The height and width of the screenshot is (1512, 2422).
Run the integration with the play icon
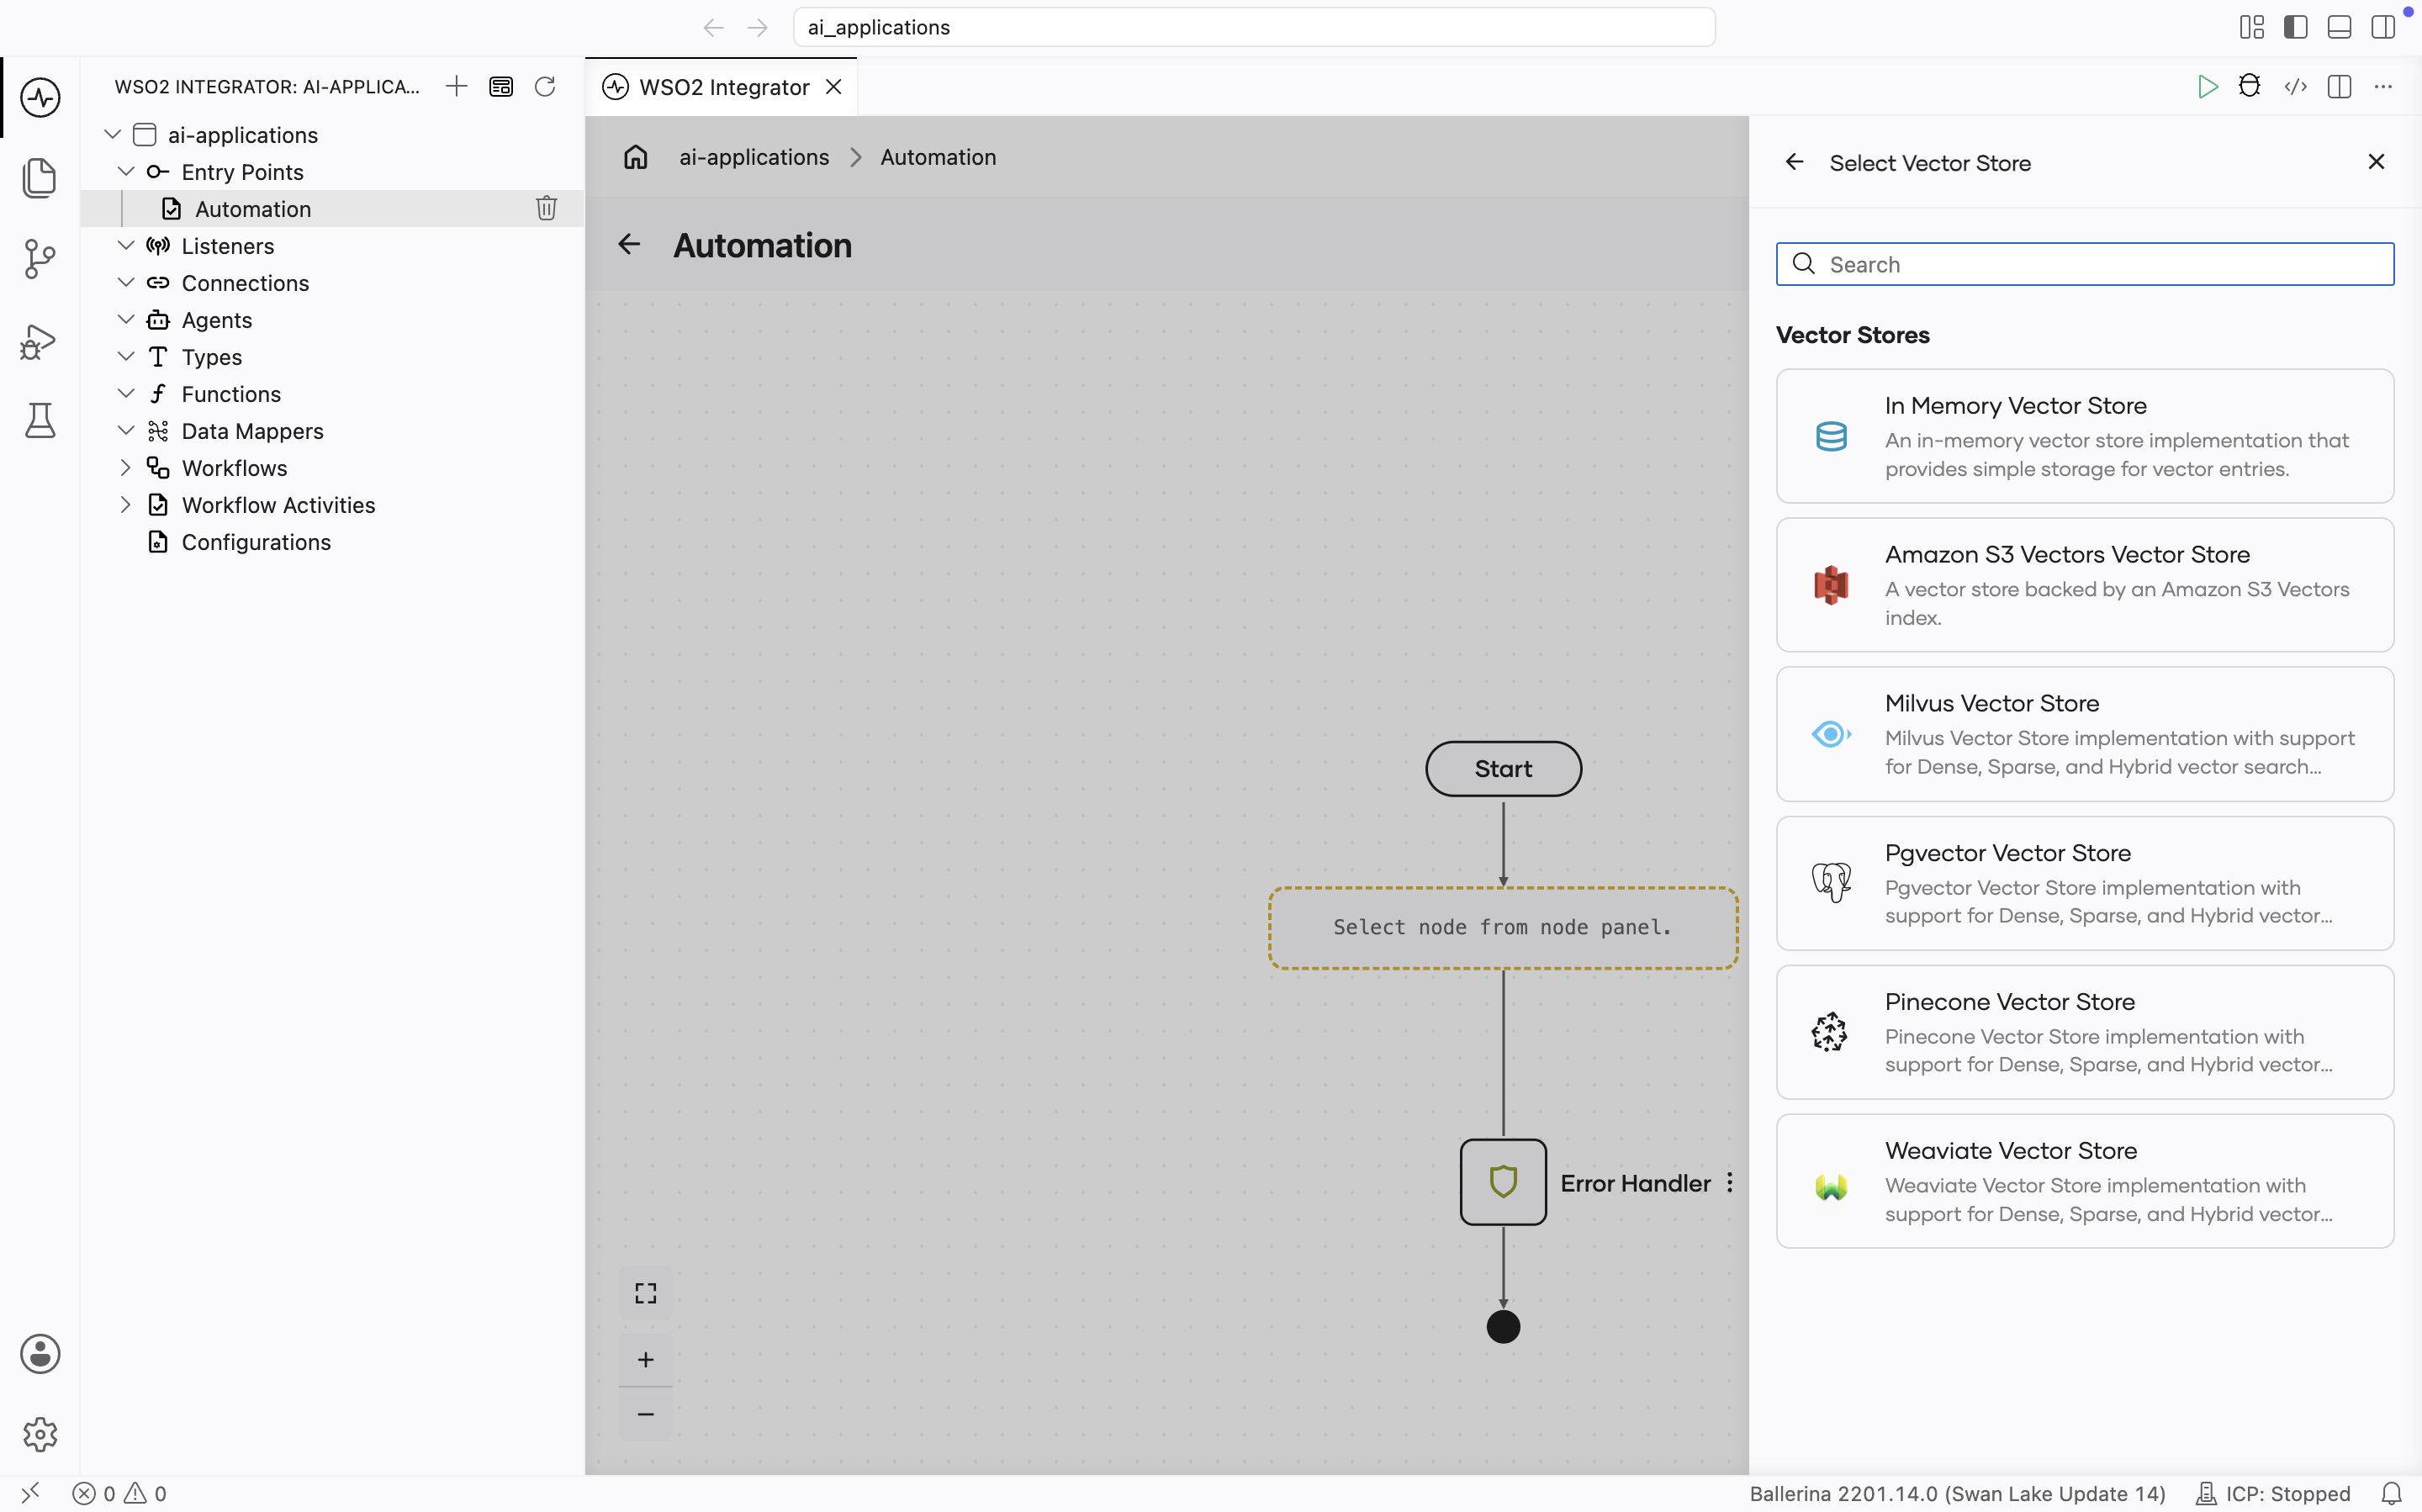click(2207, 86)
